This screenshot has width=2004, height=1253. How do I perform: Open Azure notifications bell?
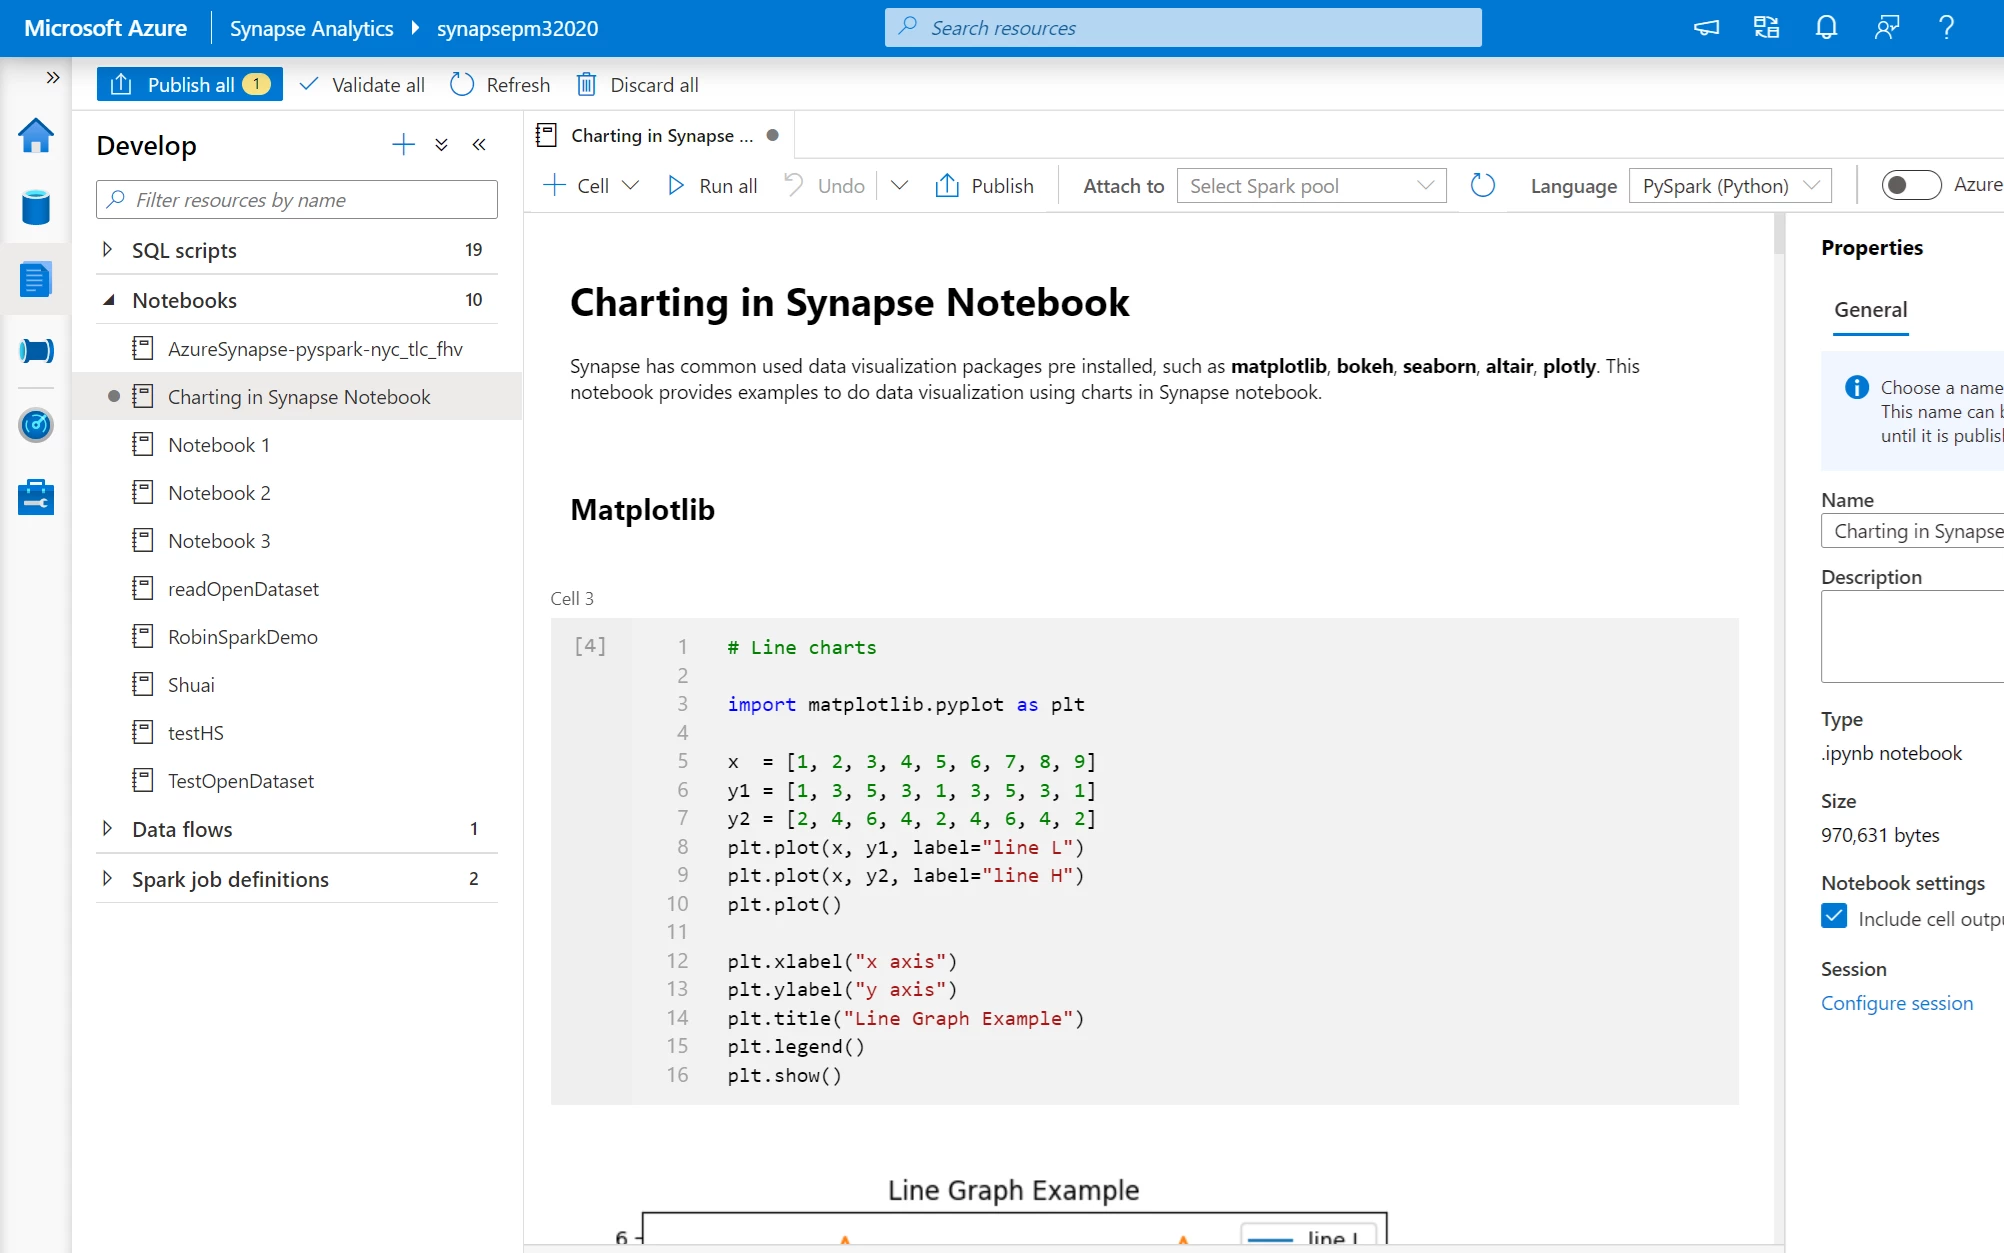pos(1825,27)
